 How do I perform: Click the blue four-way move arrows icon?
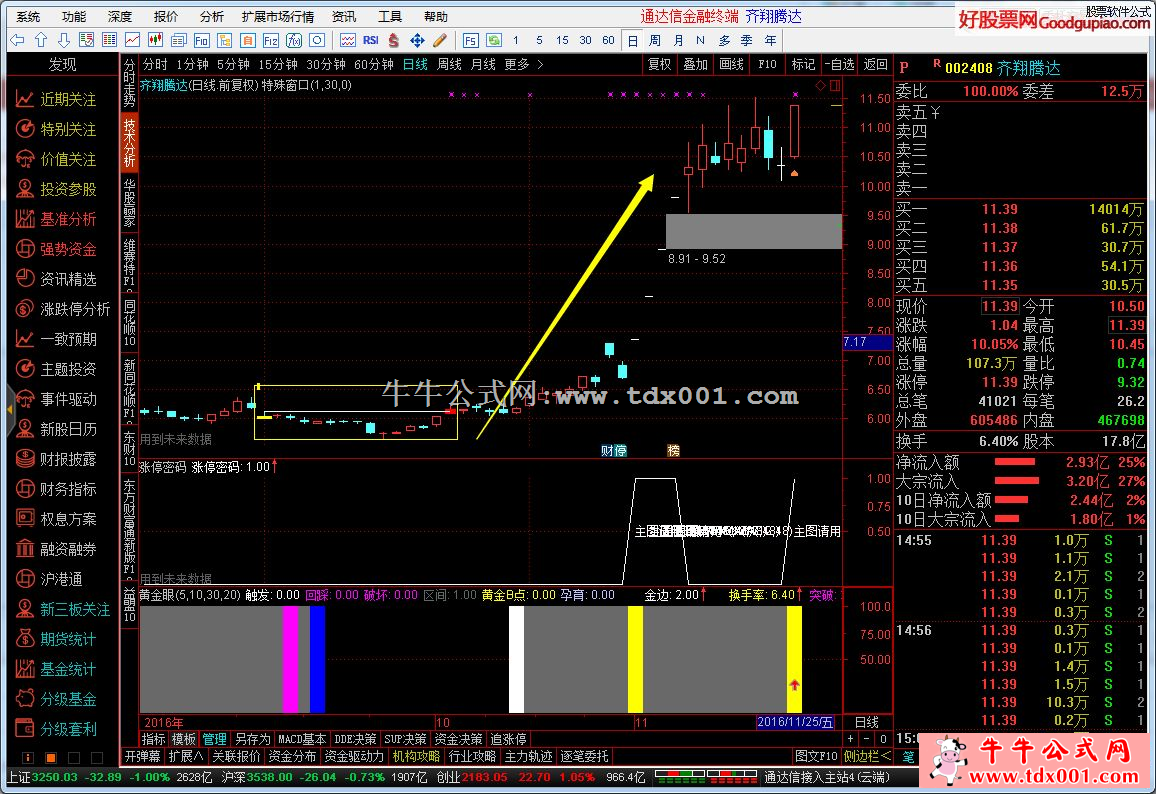click(x=417, y=40)
